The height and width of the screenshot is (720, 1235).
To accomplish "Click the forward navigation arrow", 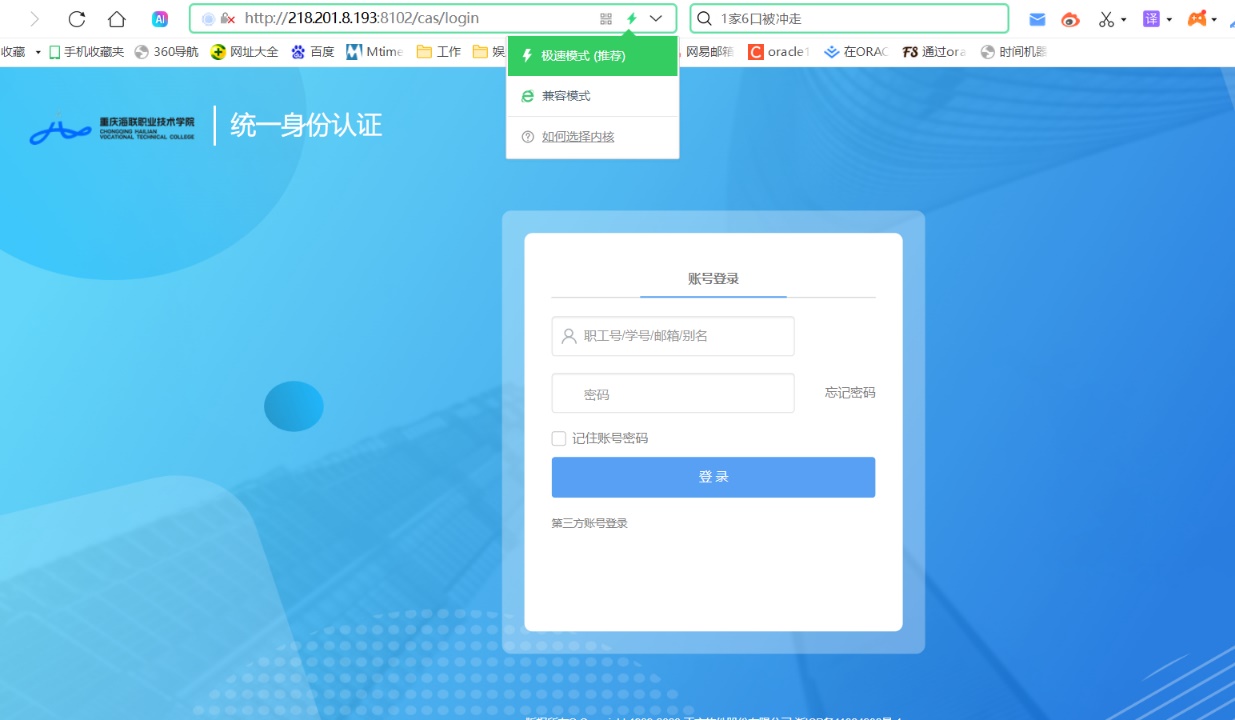I will coord(35,19).
